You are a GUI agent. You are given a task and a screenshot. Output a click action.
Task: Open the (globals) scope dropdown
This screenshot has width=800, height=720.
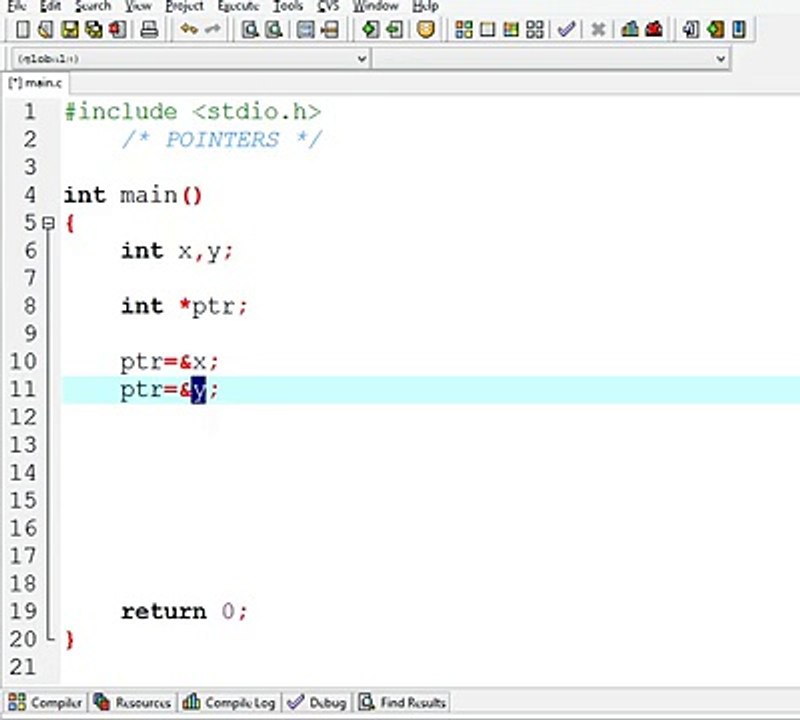pos(190,59)
